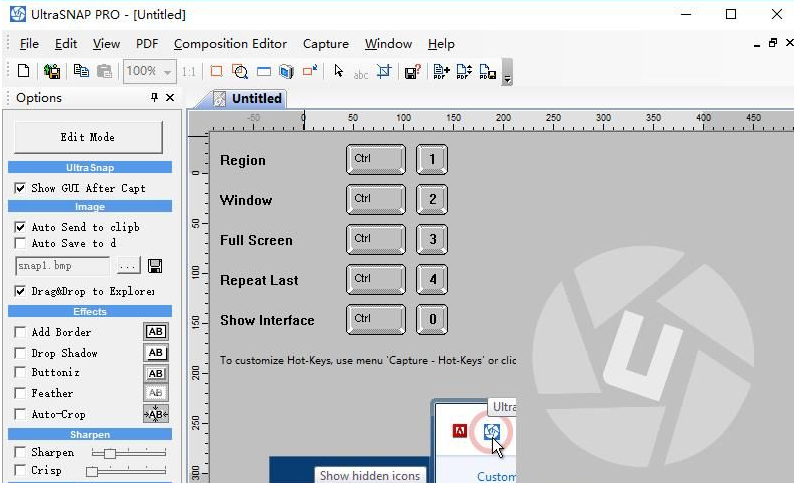Click the 3D object capture icon
794x483 pixels.
(x=287, y=71)
